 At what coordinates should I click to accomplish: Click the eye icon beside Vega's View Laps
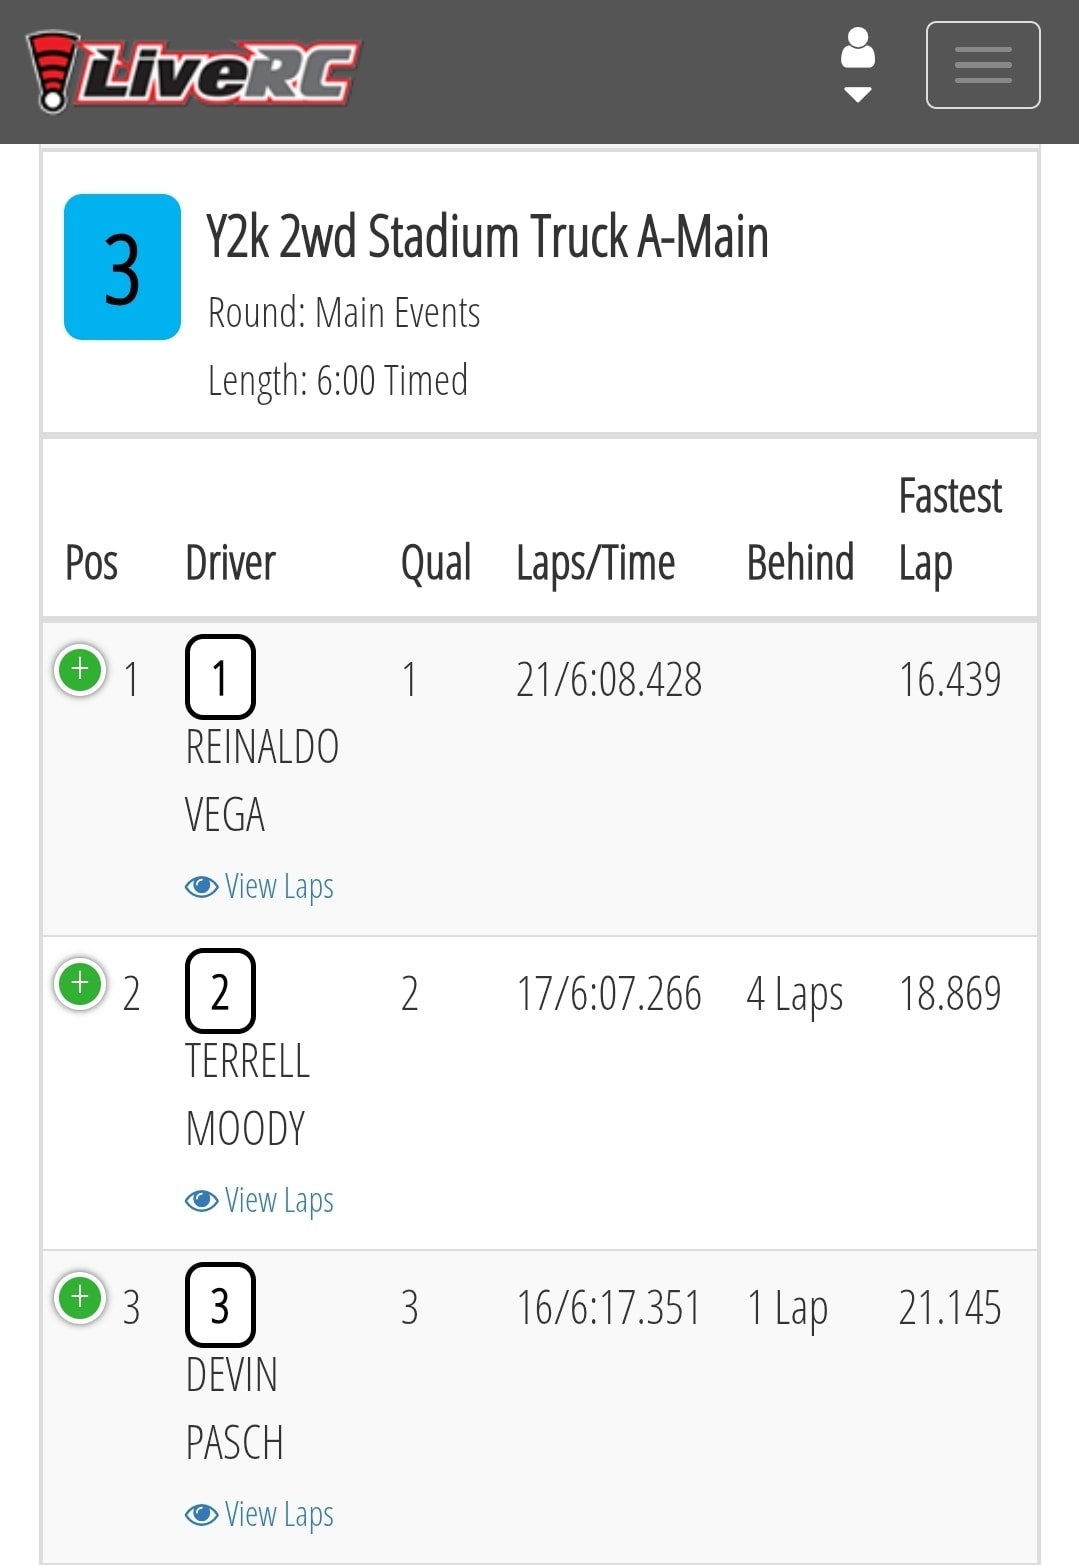[x=201, y=887]
